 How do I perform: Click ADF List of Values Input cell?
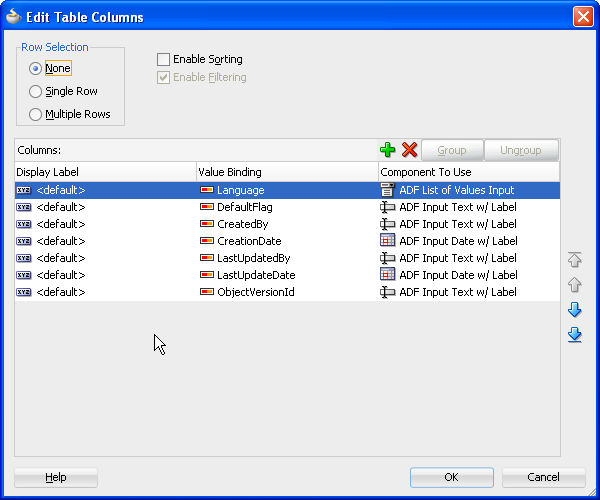(469, 190)
